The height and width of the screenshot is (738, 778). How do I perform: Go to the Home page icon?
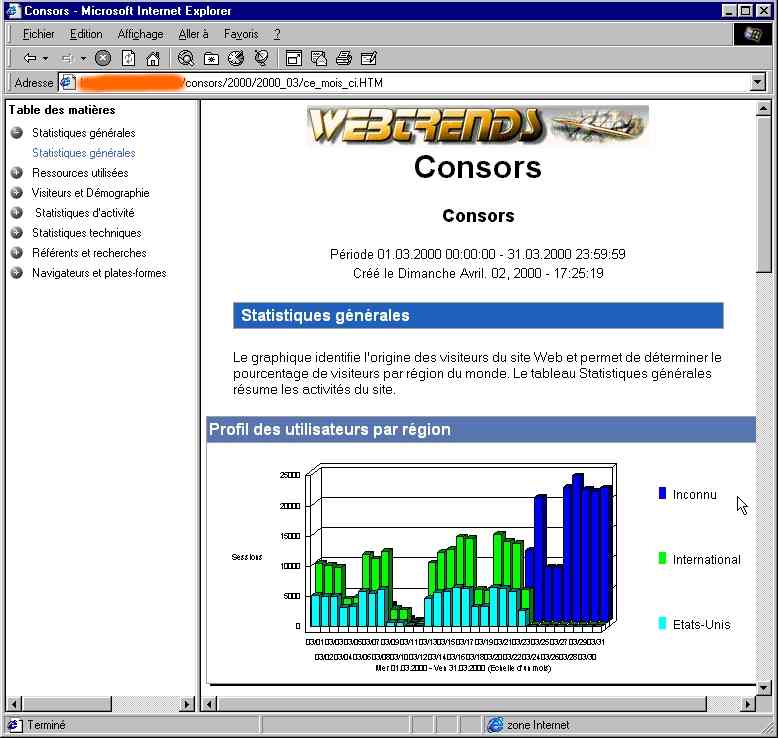pyautogui.click(x=153, y=59)
